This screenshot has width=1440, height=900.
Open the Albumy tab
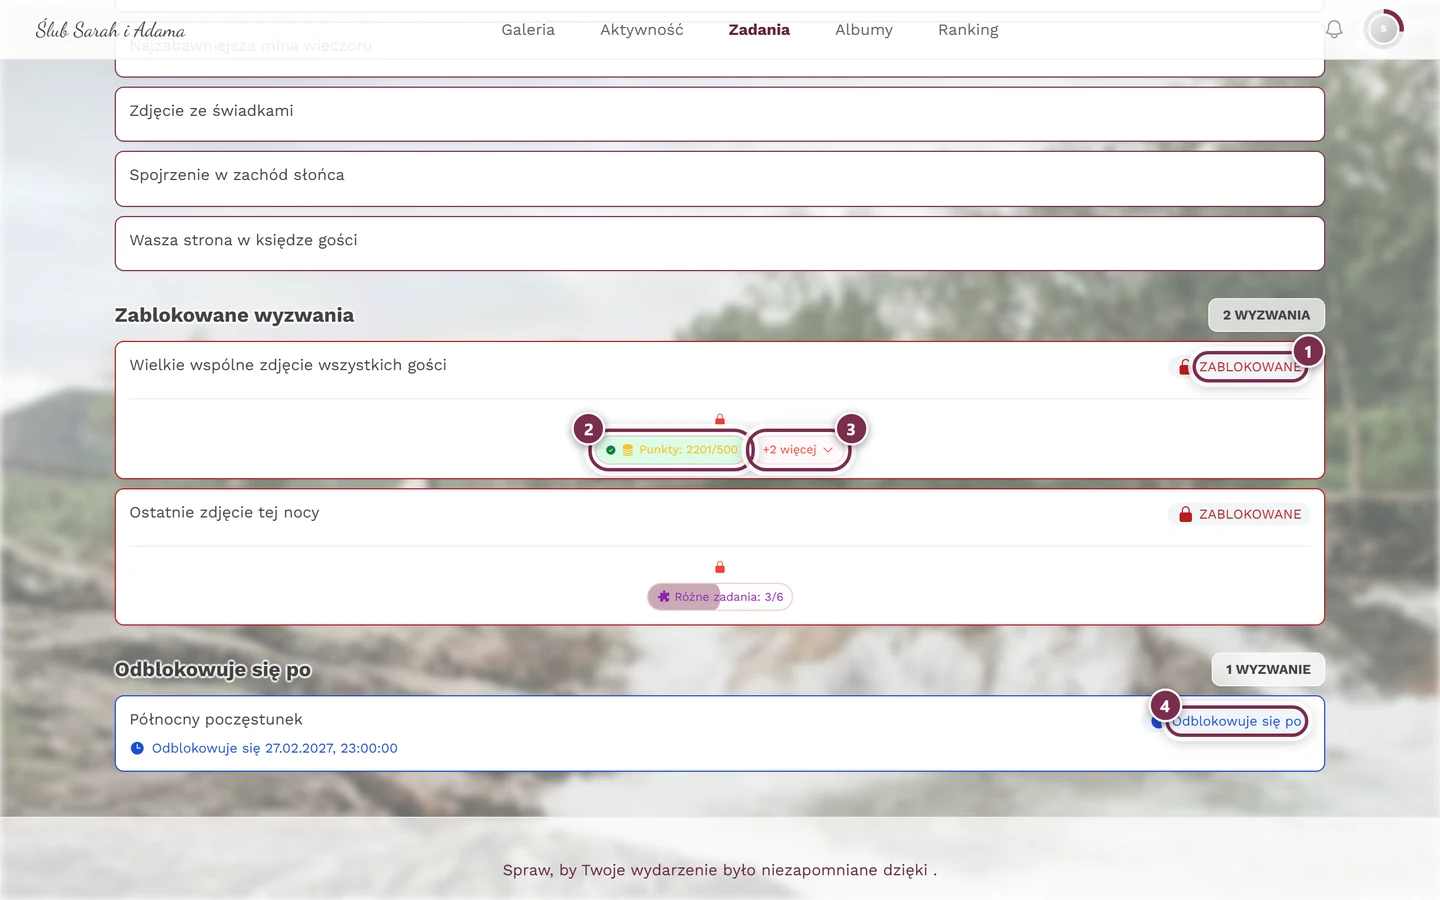coord(864,30)
